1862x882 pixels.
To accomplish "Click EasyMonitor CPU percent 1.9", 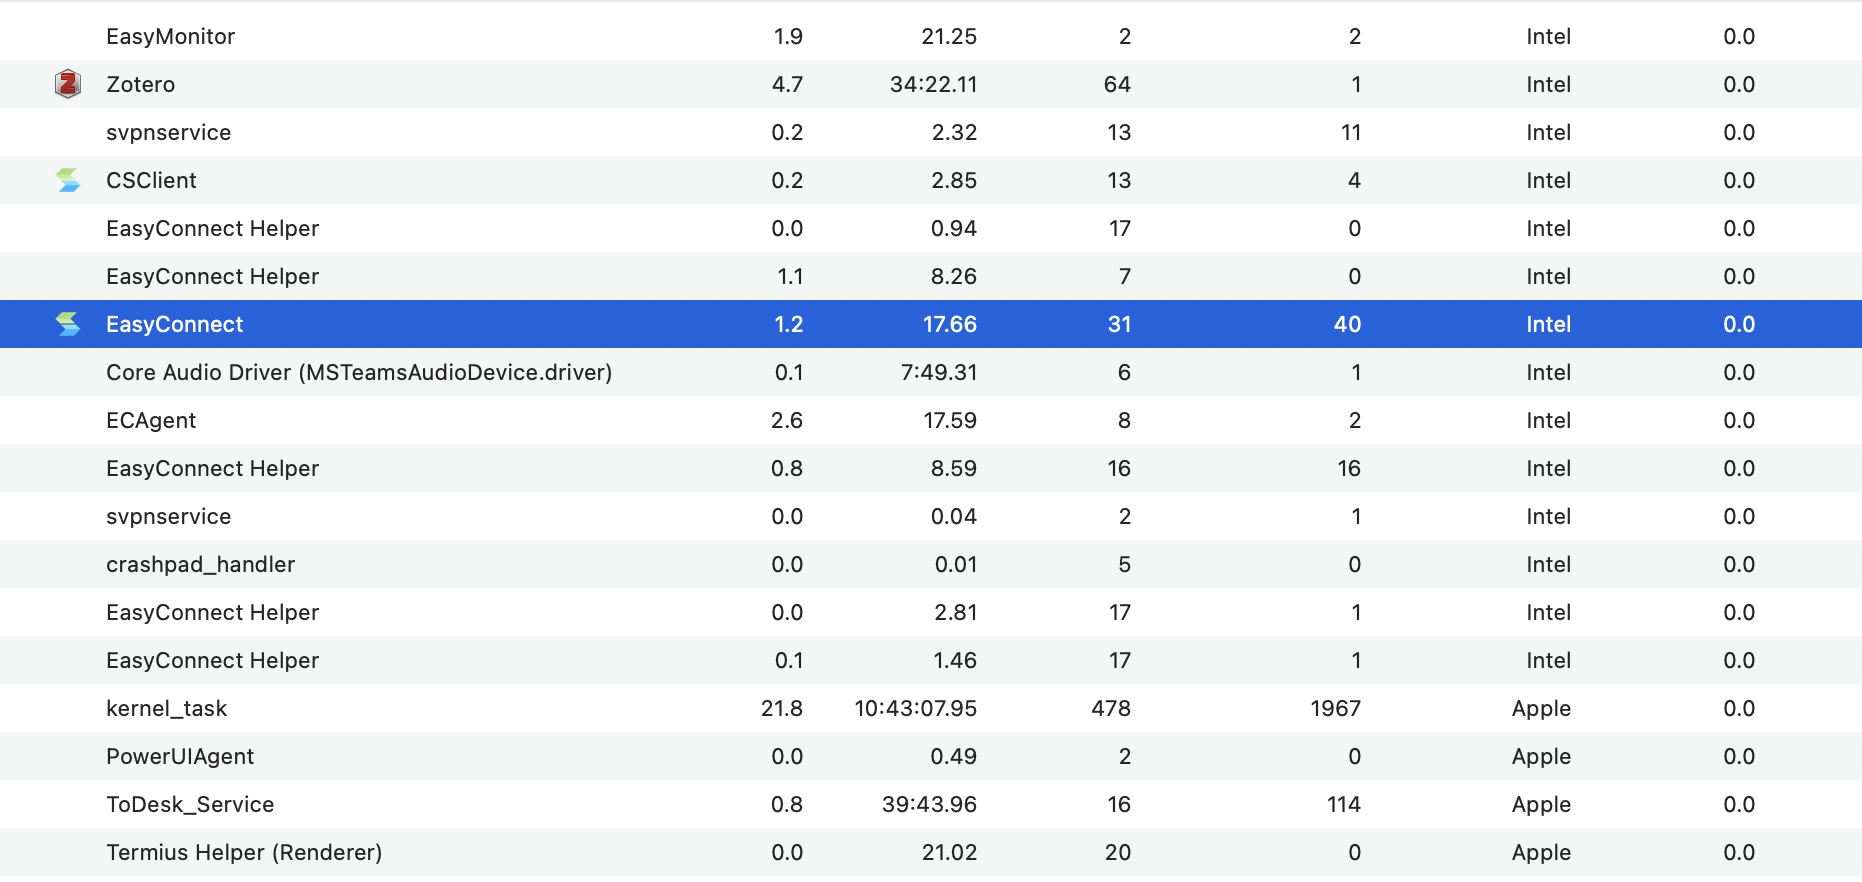I will [788, 36].
